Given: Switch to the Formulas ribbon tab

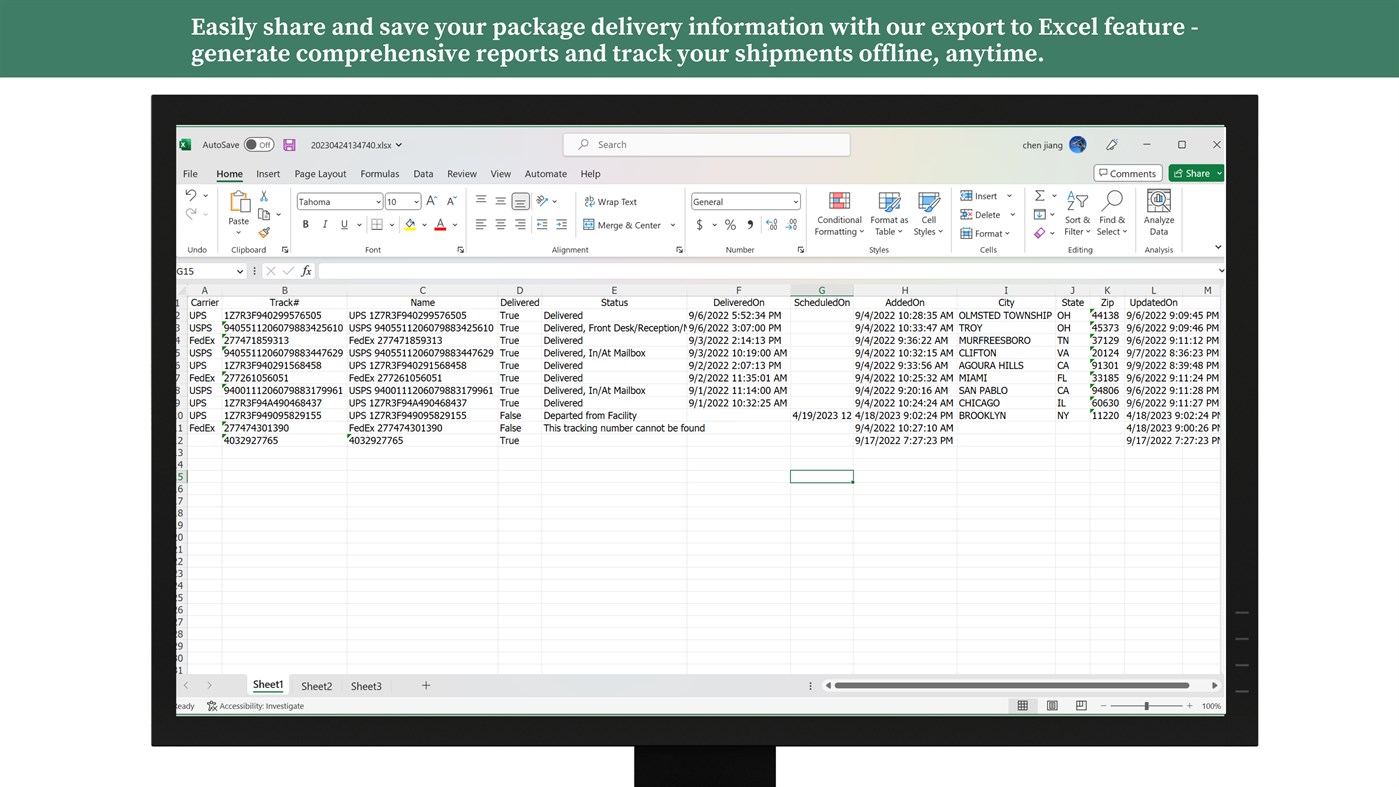Looking at the screenshot, I should [x=379, y=173].
